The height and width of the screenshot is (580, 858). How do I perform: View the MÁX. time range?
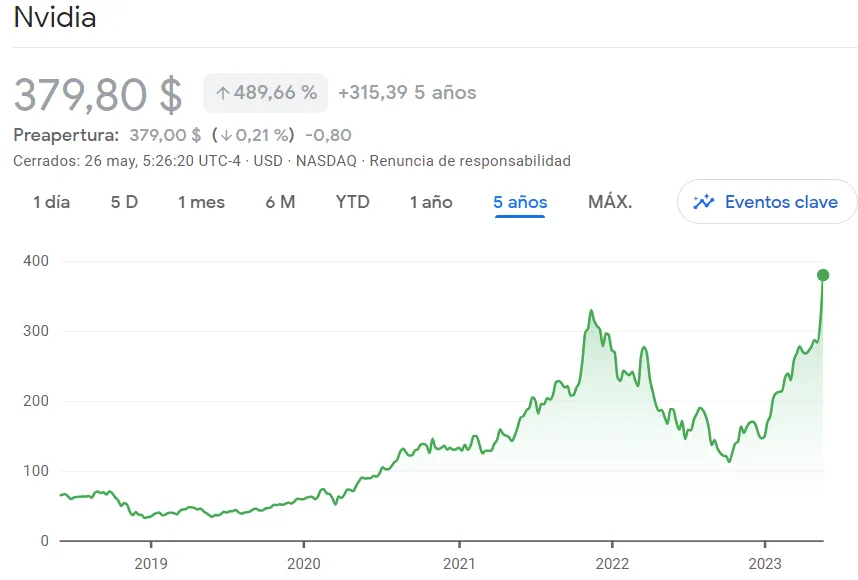point(610,202)
